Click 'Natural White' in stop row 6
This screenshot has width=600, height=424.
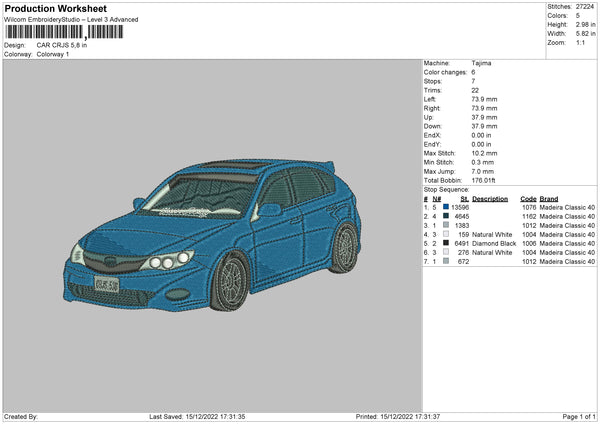(492, 253)
